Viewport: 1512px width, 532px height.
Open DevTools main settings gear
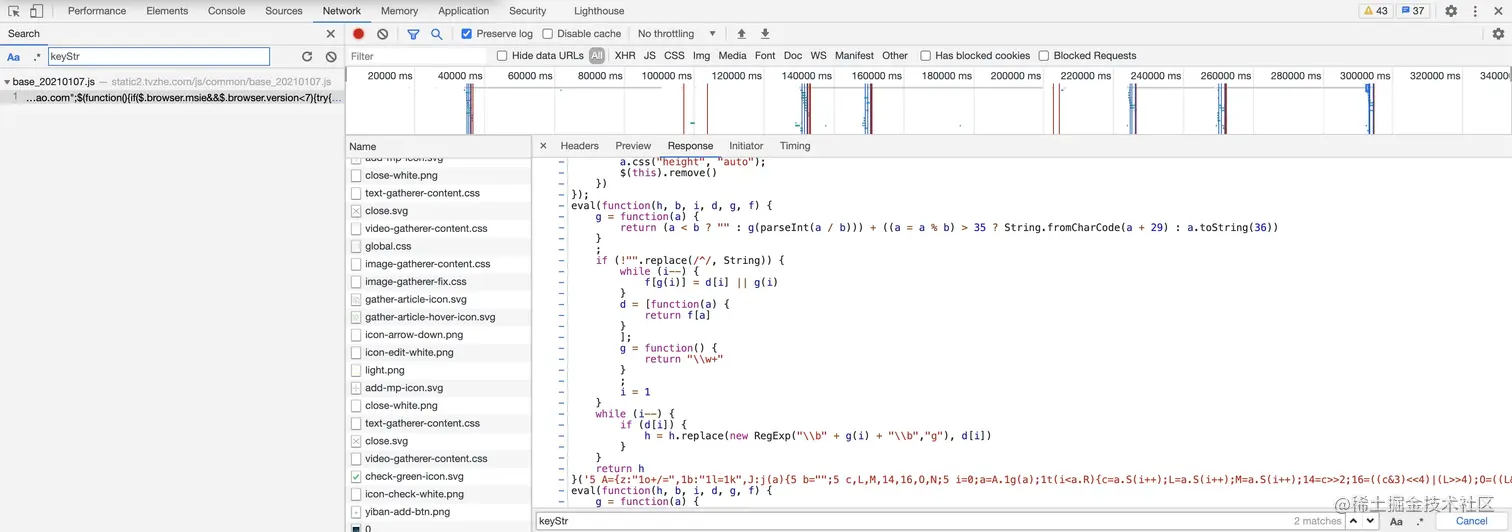pos(1451,11)
